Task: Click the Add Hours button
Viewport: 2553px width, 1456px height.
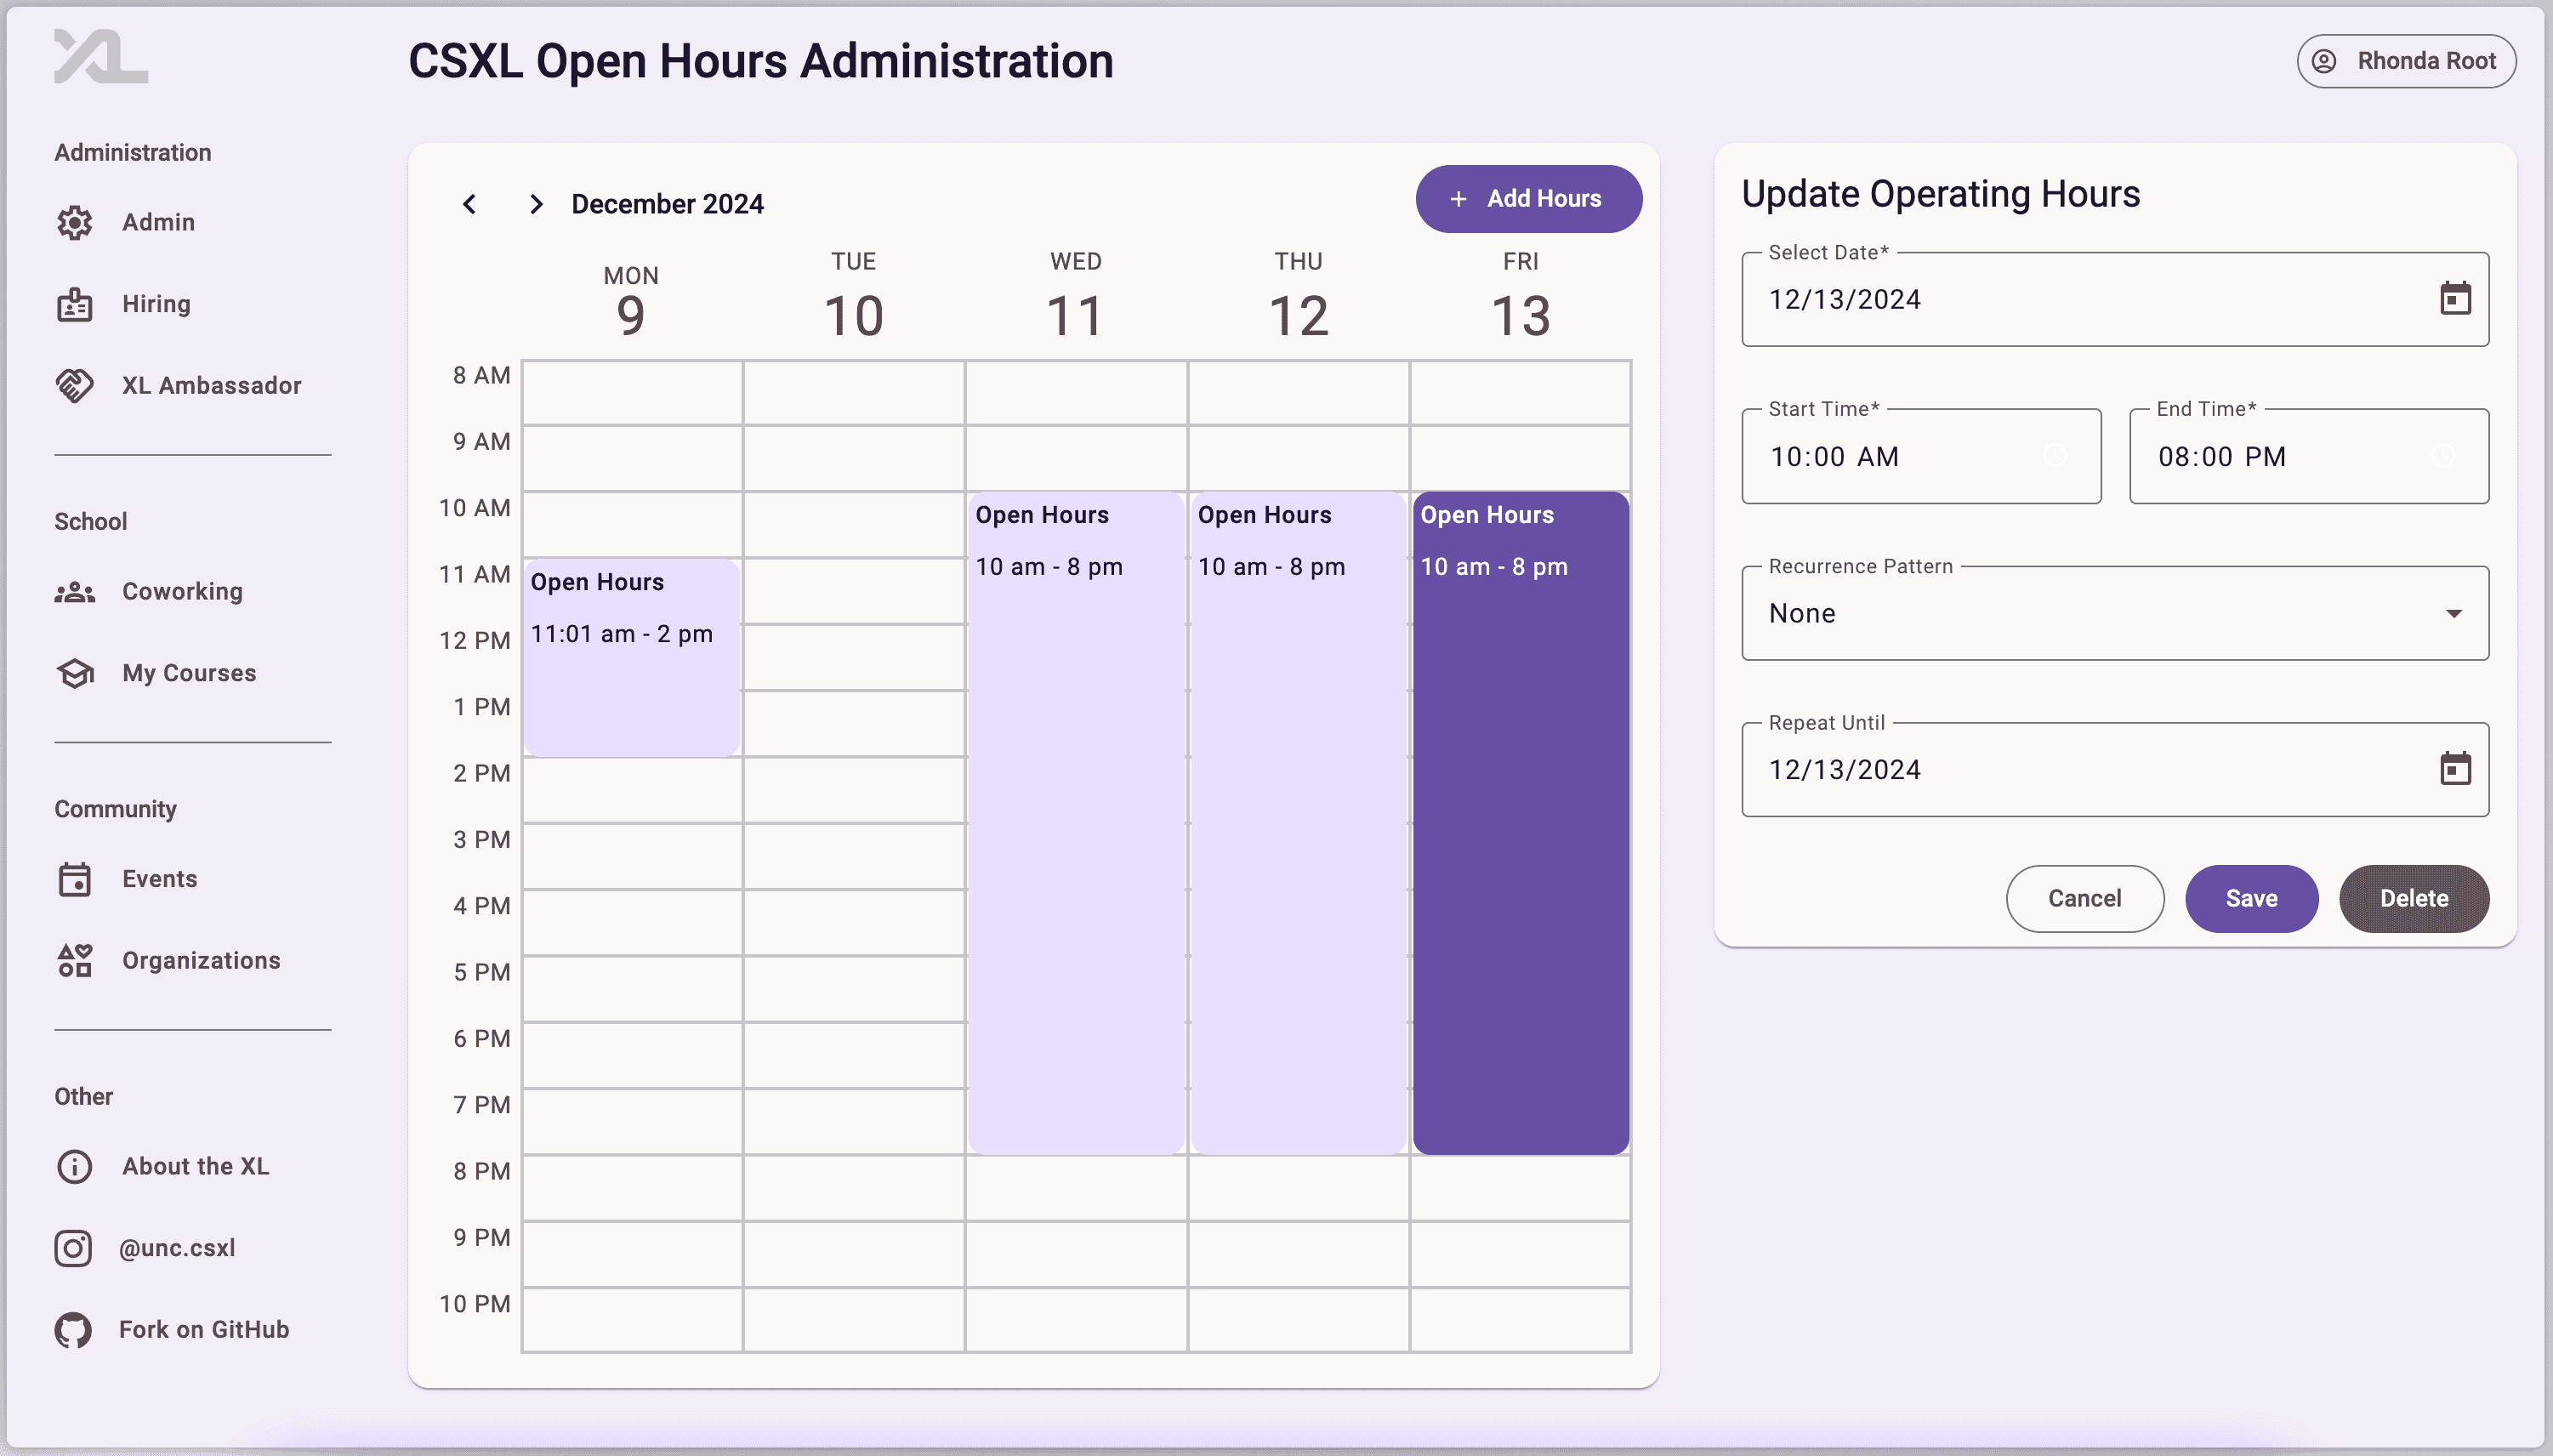Action: tap(1527, 199)
